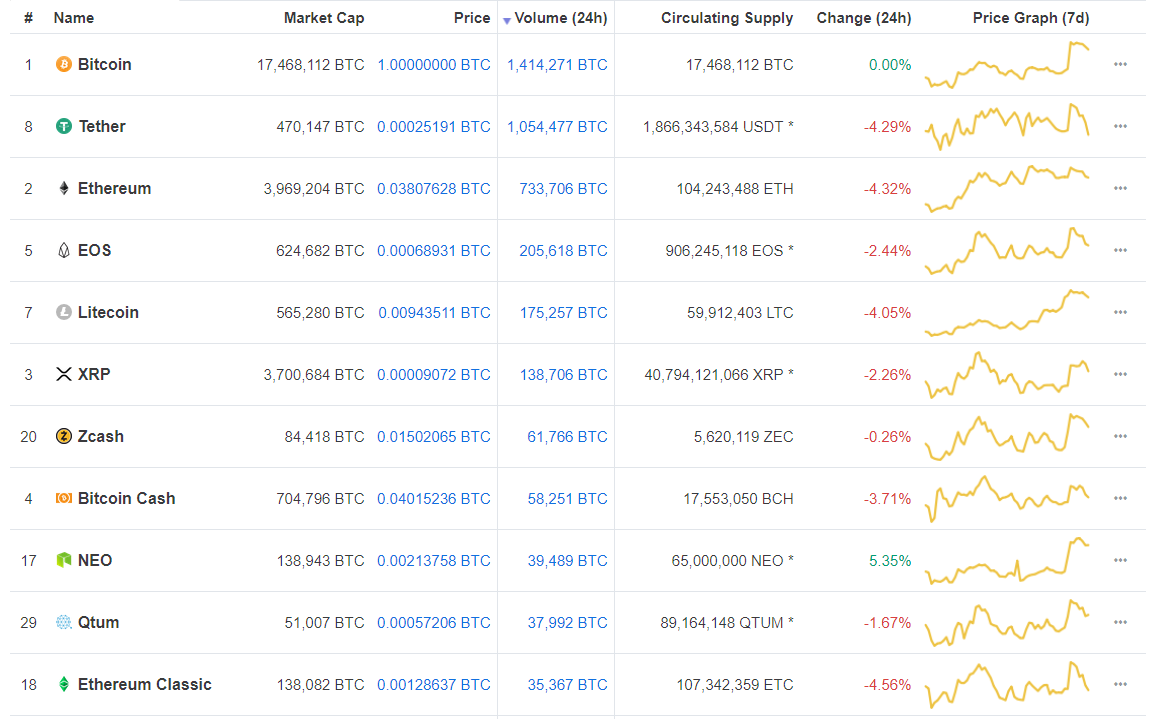Click the Qtum logo icon

point(64,623)
